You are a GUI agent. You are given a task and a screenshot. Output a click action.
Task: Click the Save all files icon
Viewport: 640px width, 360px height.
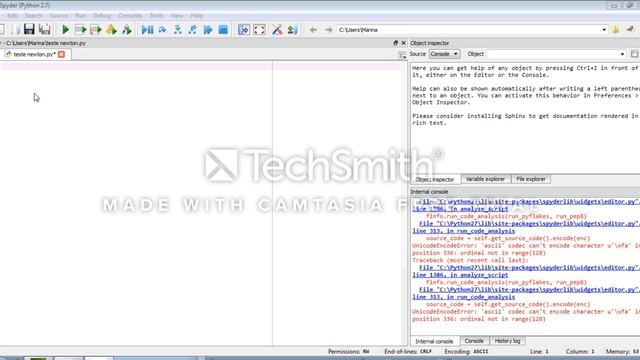pyautogui.click(x=44, y=29)
